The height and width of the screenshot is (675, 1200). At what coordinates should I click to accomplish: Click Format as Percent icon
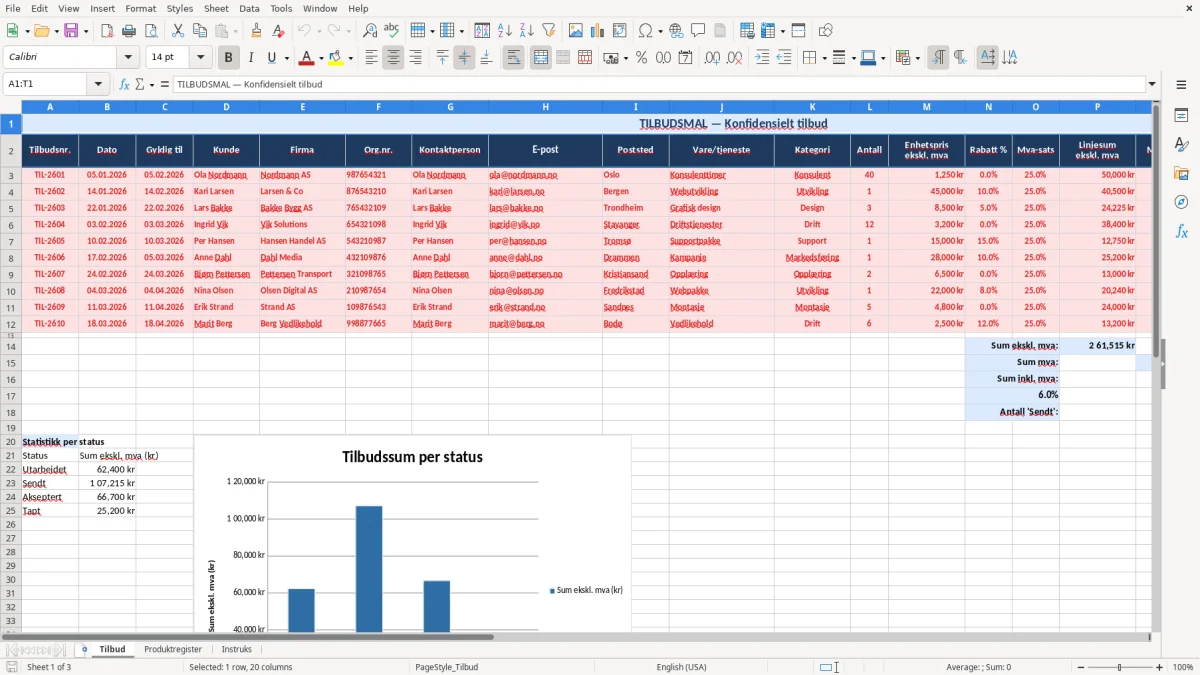(x=641, y=58)
